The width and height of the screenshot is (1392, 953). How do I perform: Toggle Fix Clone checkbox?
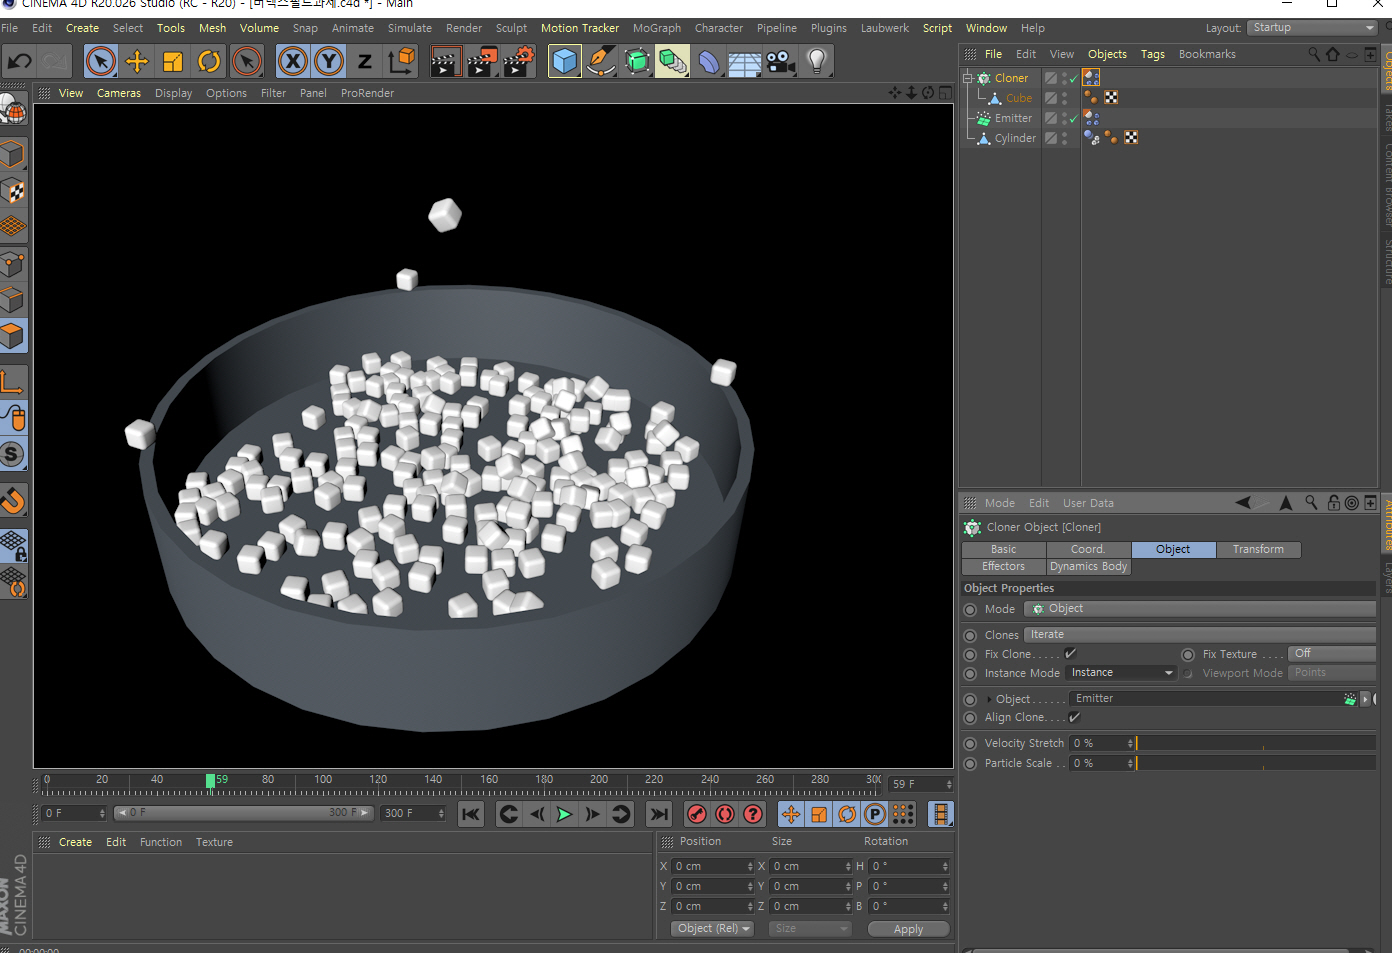point(1071,654)
